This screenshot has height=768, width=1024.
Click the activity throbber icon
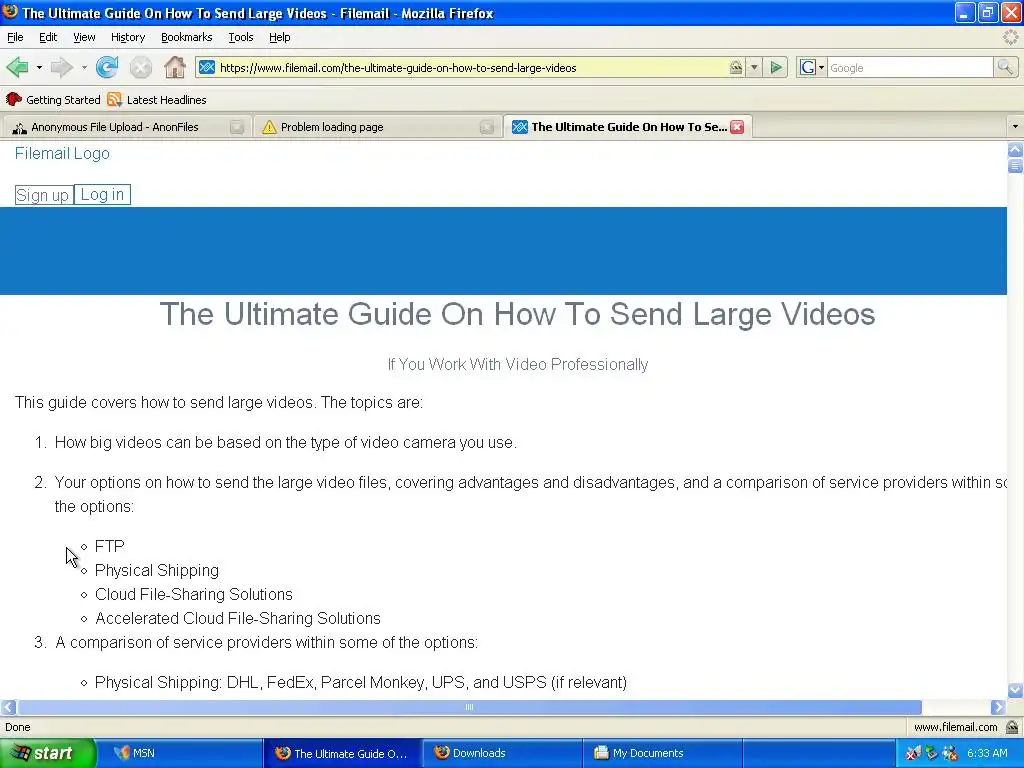click(1010, 37)
